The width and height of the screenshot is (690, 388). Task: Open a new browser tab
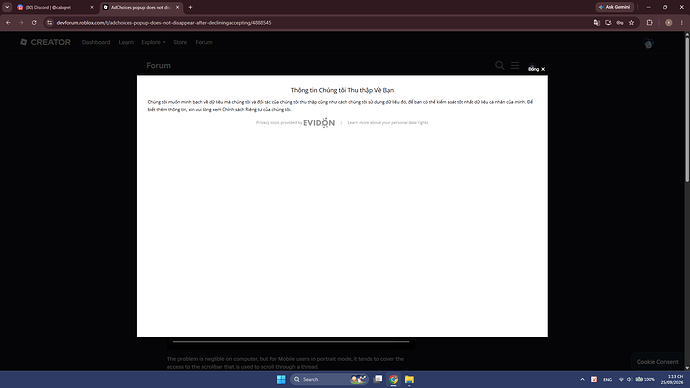(x=190, y=7)
